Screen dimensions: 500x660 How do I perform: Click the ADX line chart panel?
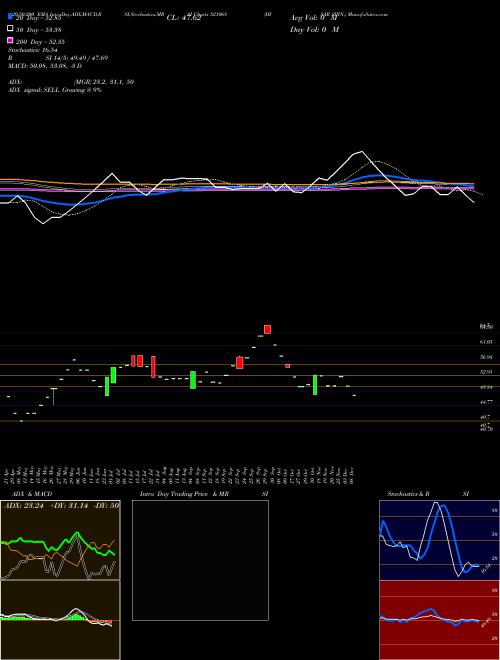60,540
